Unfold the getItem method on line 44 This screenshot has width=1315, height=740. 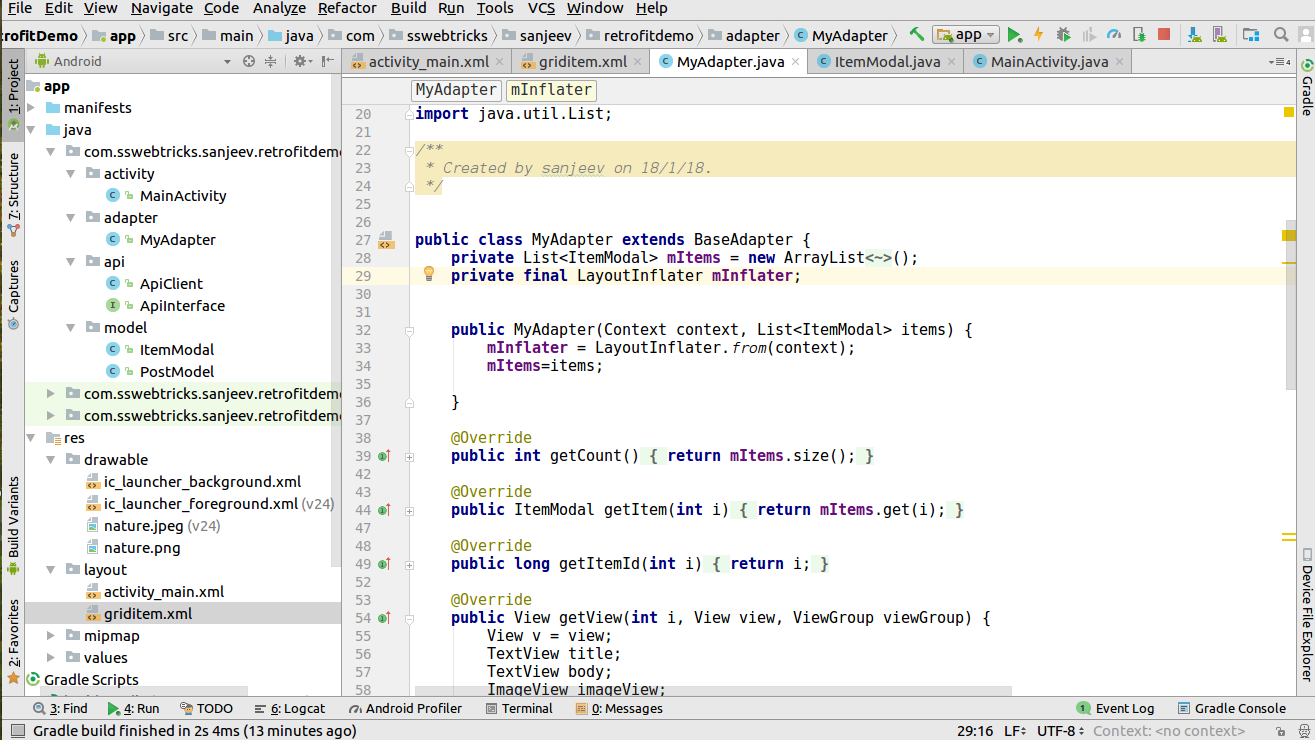click(410, 510)
